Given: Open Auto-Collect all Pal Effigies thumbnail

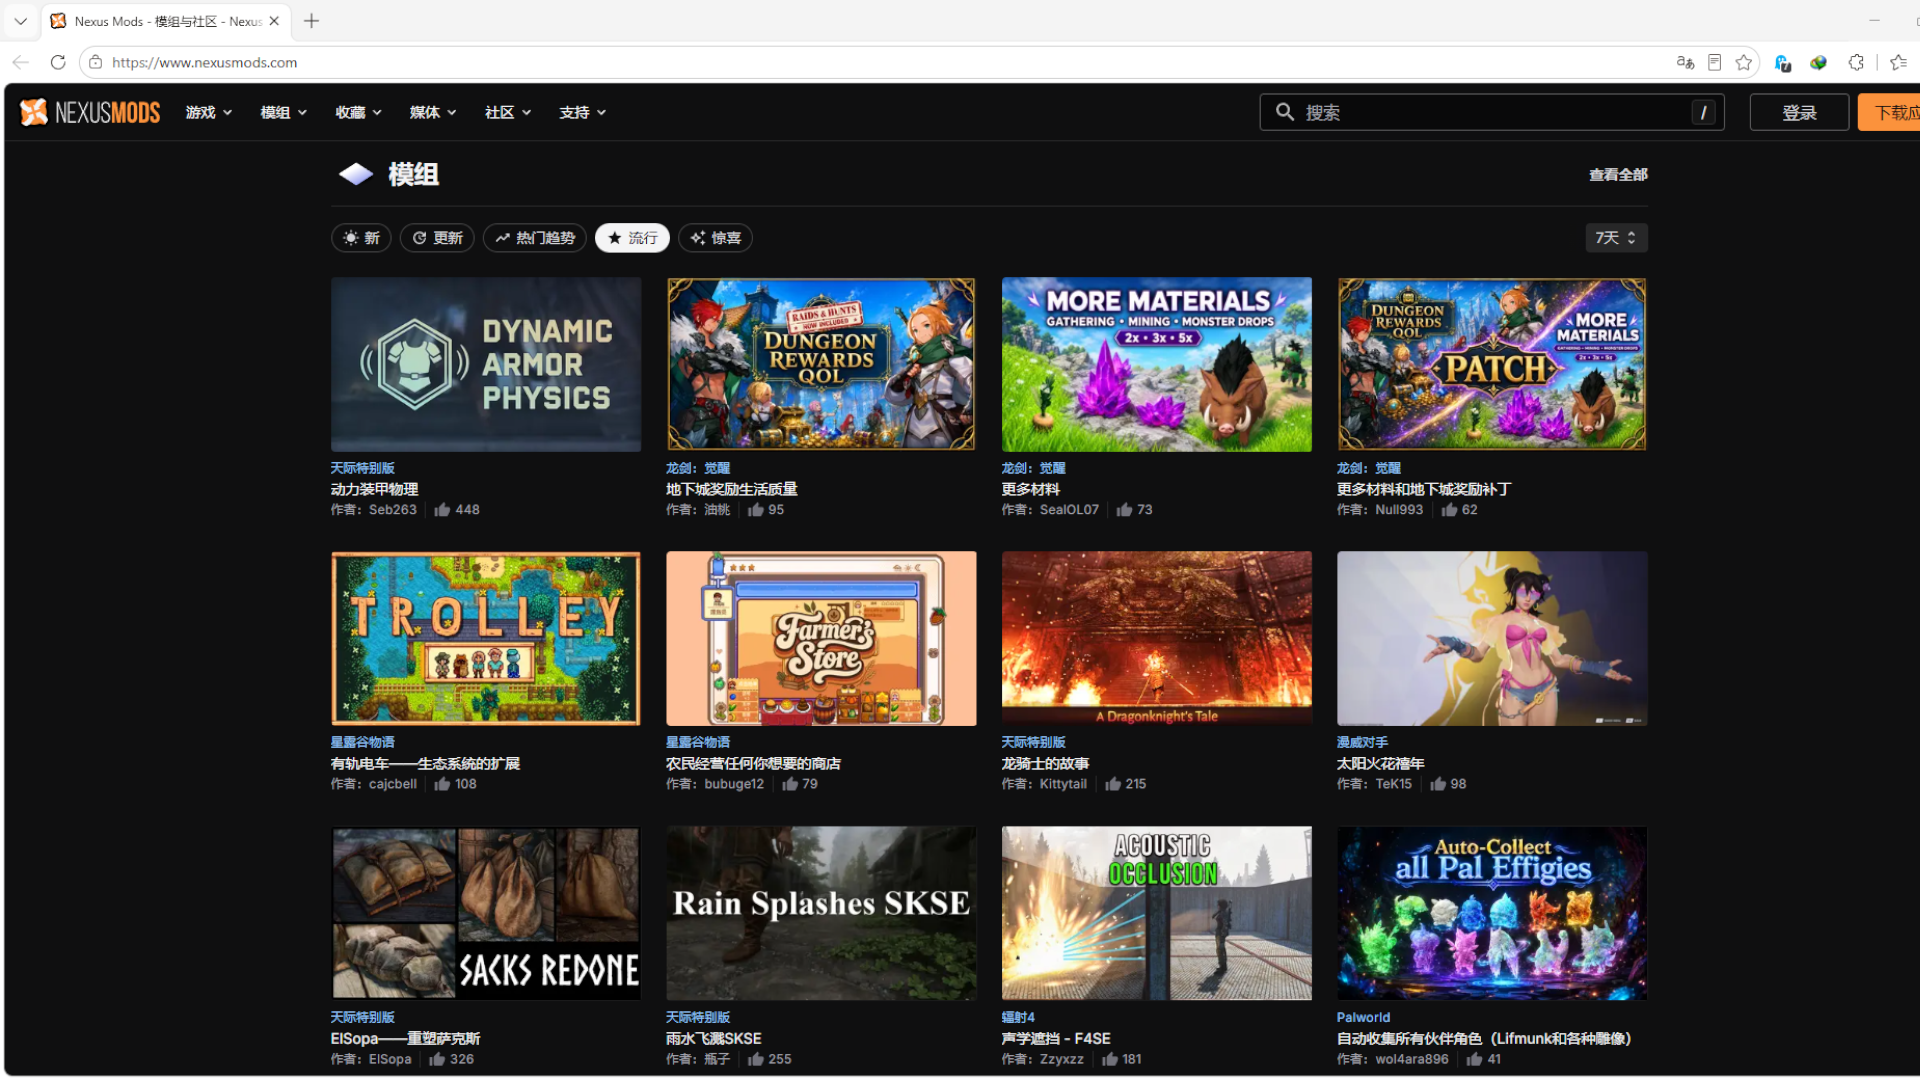Looking at the screenshot, I should click(x=1492, y=913).
